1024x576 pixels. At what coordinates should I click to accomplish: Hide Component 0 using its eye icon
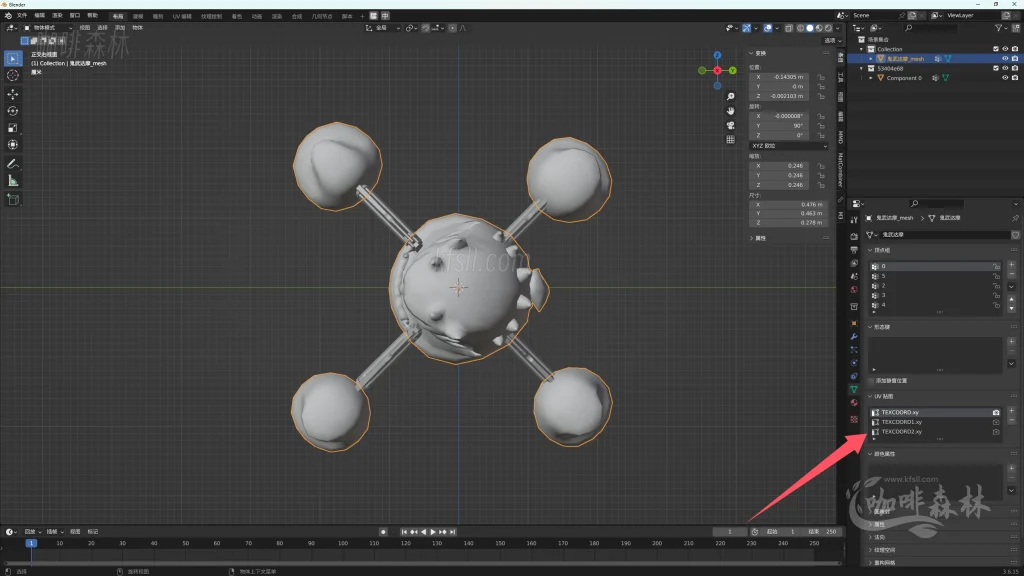coord(1005,78)
